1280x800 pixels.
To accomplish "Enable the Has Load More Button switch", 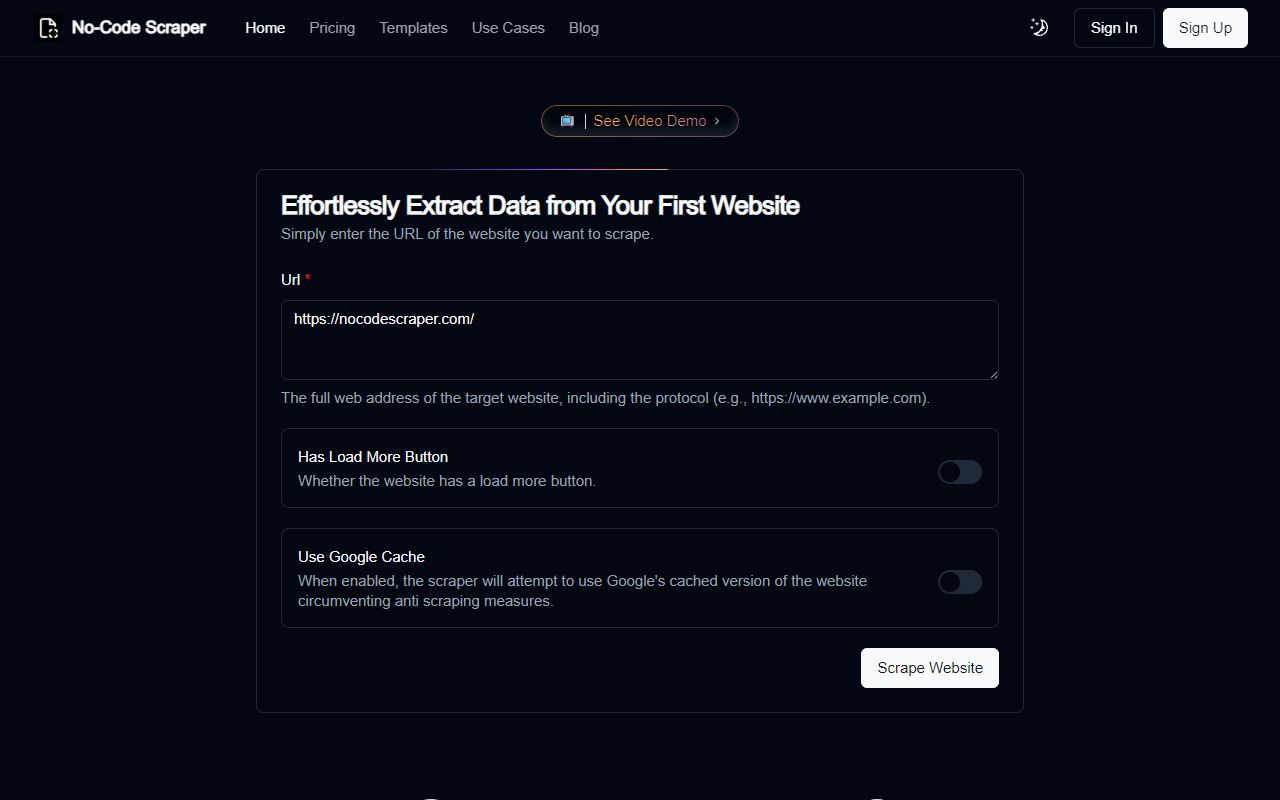I will coord(959,472).
